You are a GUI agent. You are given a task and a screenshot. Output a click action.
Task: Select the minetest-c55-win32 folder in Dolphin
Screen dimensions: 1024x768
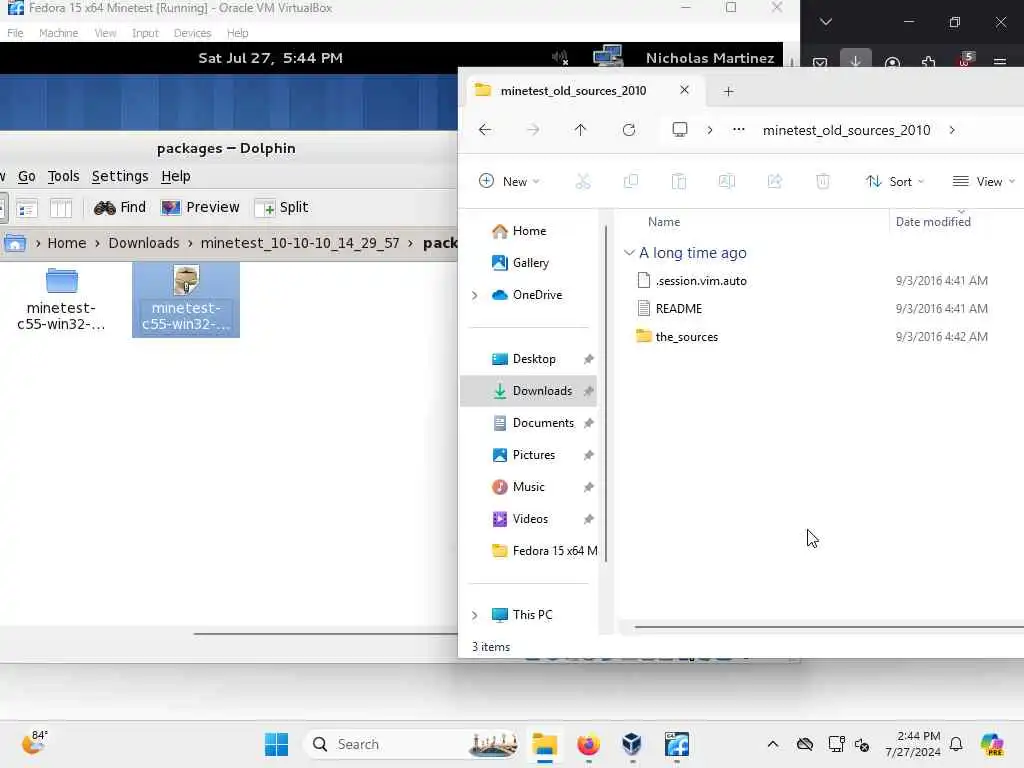click(61, 299)
